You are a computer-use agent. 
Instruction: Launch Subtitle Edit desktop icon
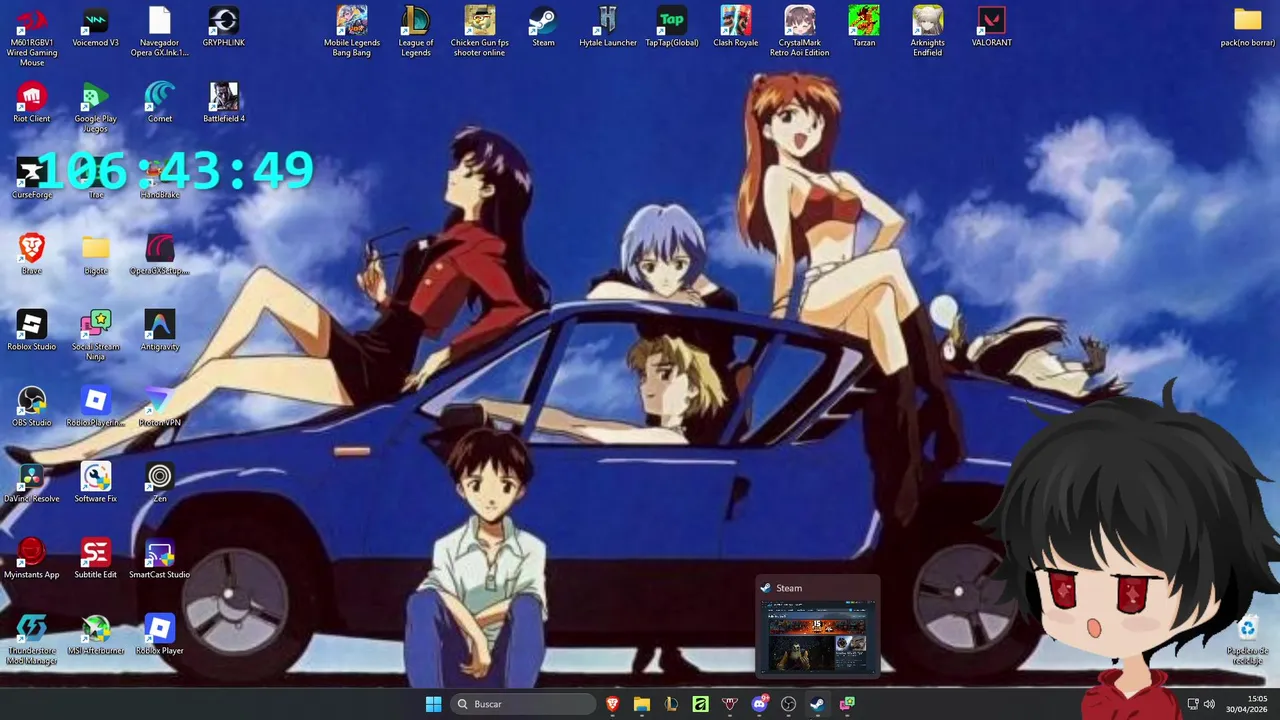(x=96, y=560)
